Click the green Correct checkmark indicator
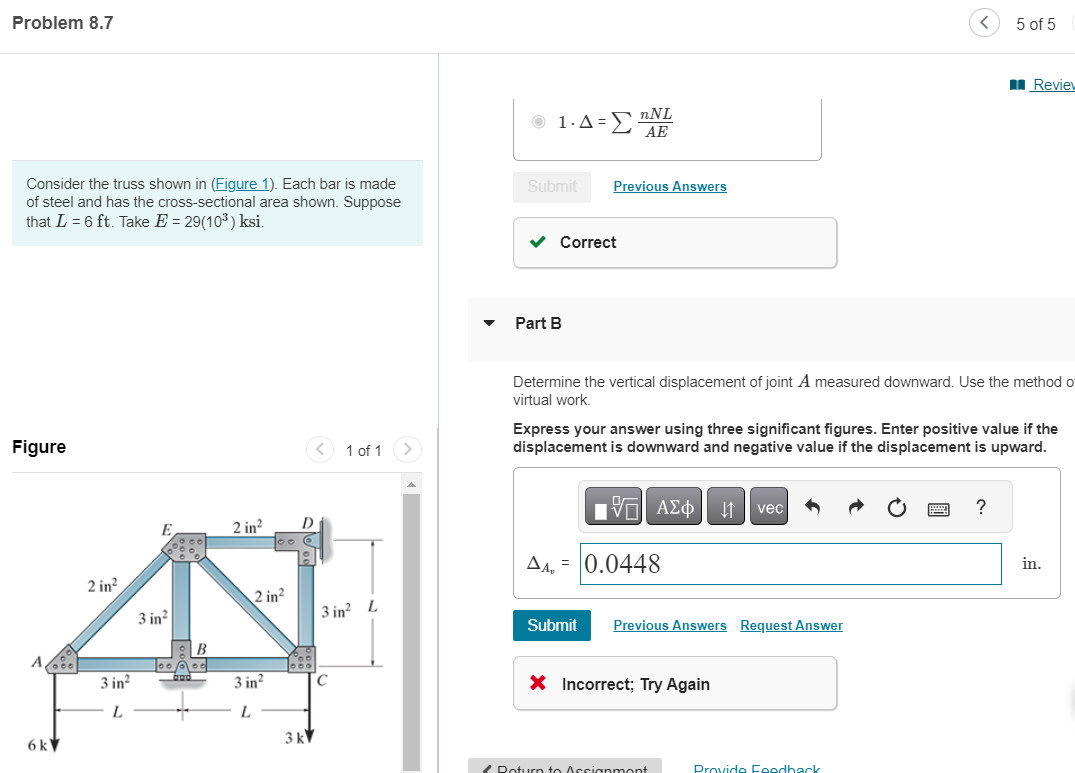 click(x=537, y=242)
